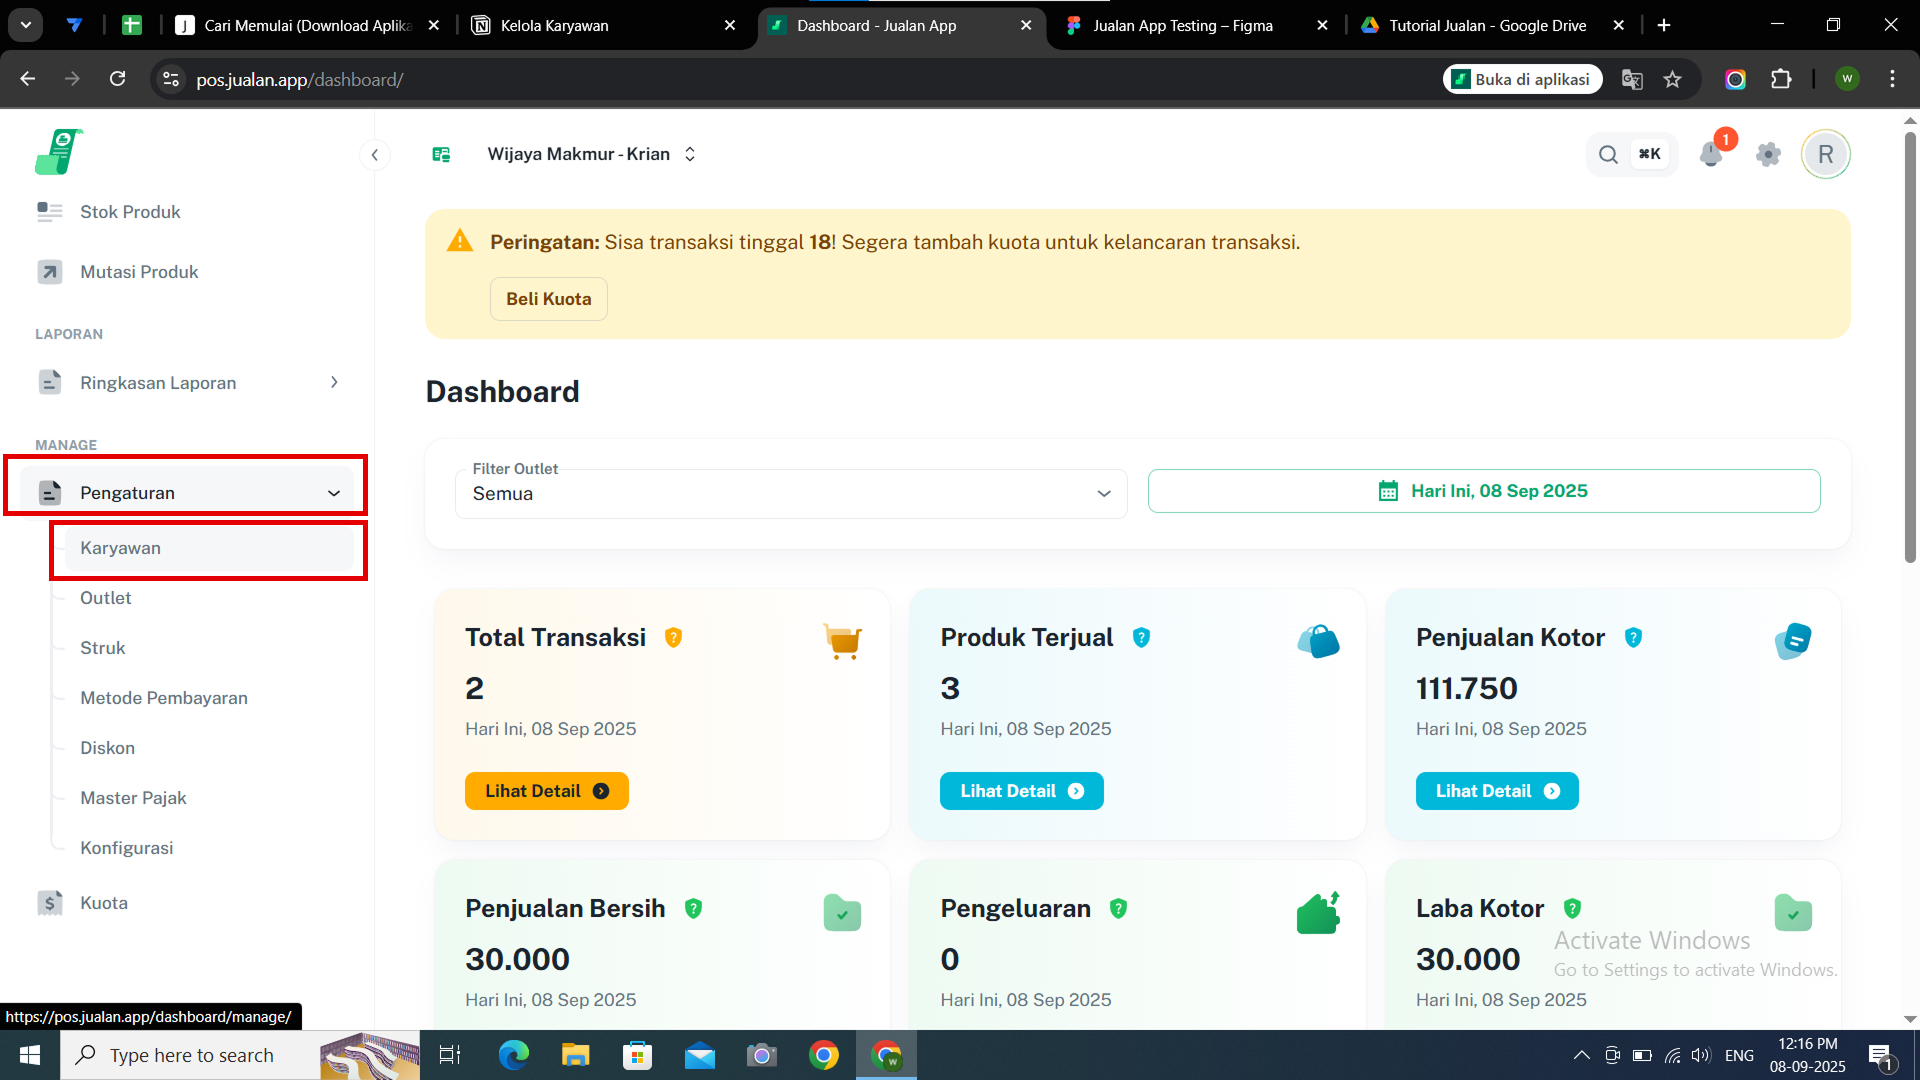Image resolution: width=1920 pixels, height=1080 pixels.
Task: Click the Beli Kuota button
Action: point(548,299)
